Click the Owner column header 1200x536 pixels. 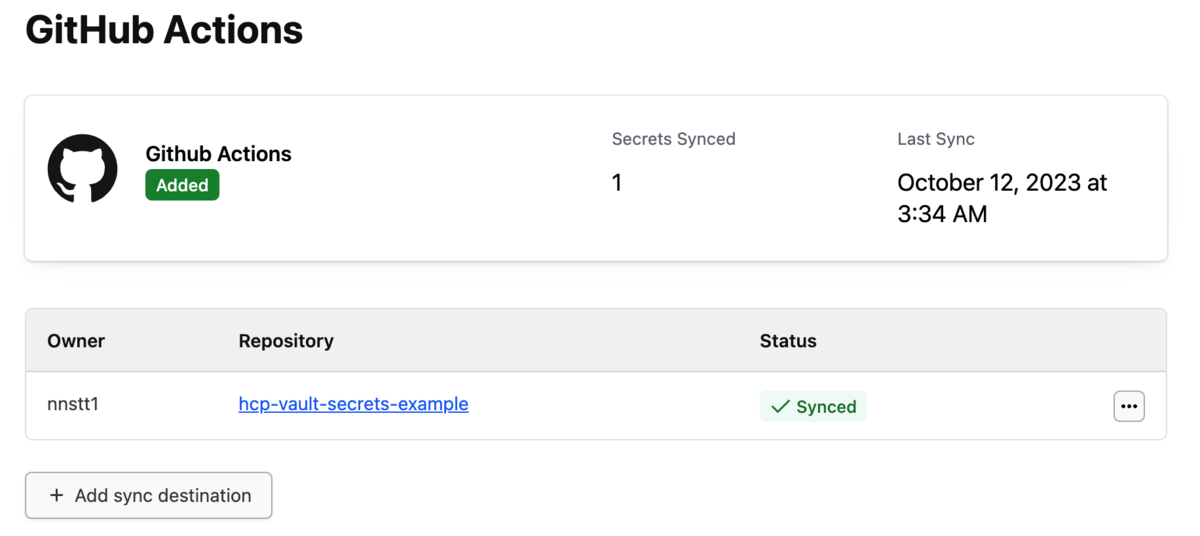tap(76, 341)
